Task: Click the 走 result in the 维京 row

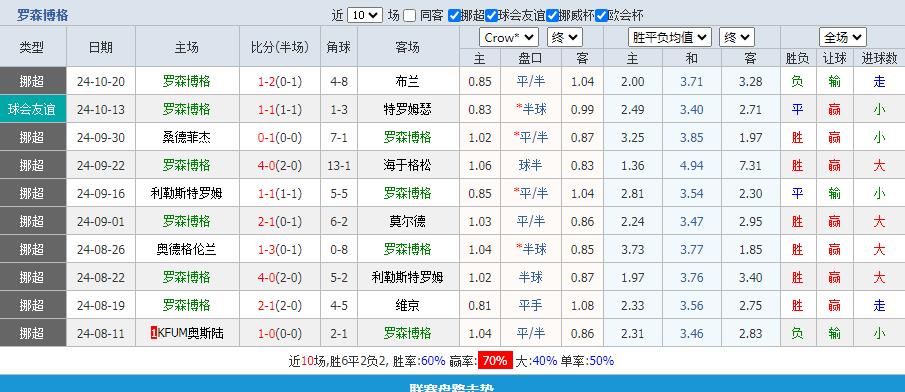Action: [879, 305]
